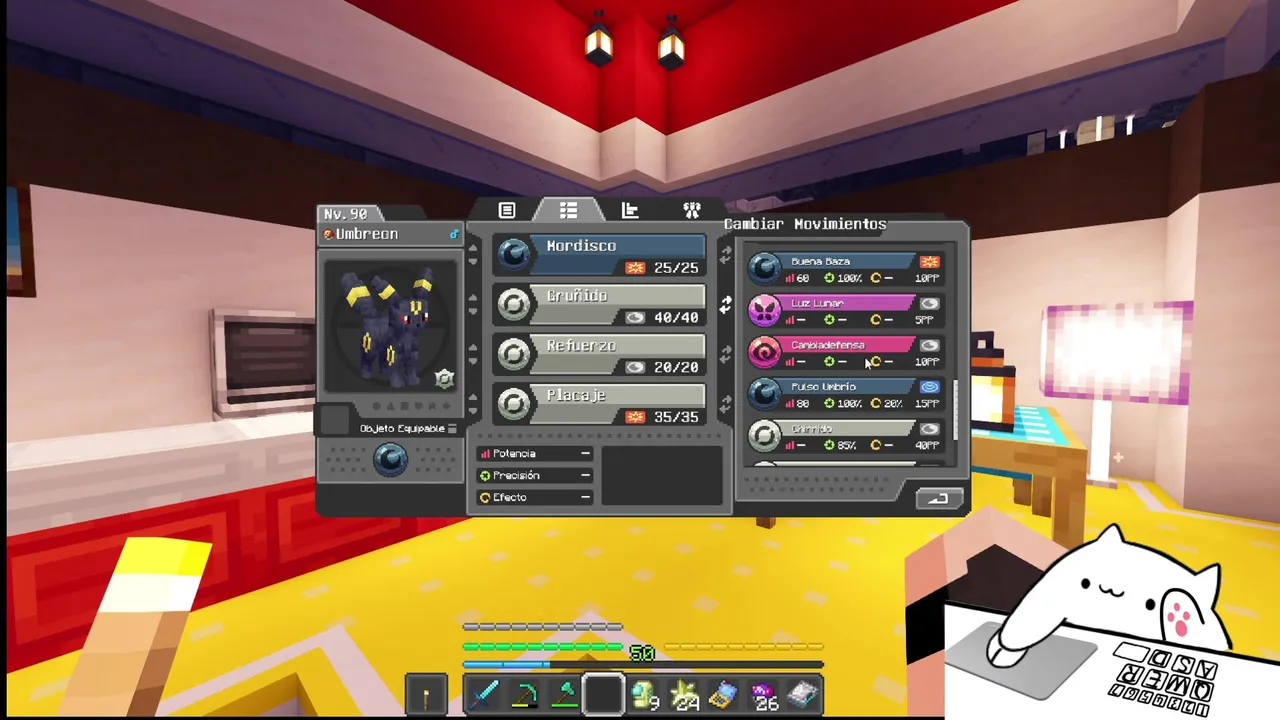This screenshot has width=1280, height=720.
Task: Click the torch offhand slot
Action: [425, 694]
